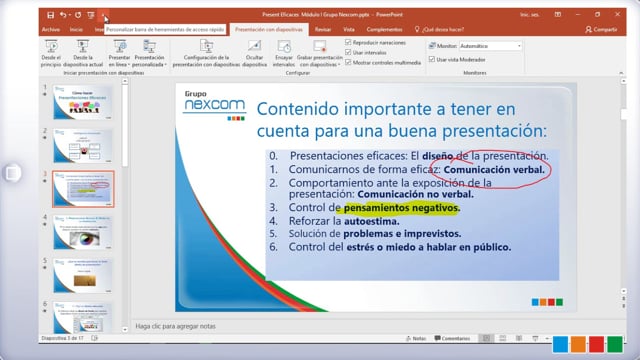Open the Presentar en línea dropdown
This screenshot has width=640, height=360.
[x=119, y=53]
